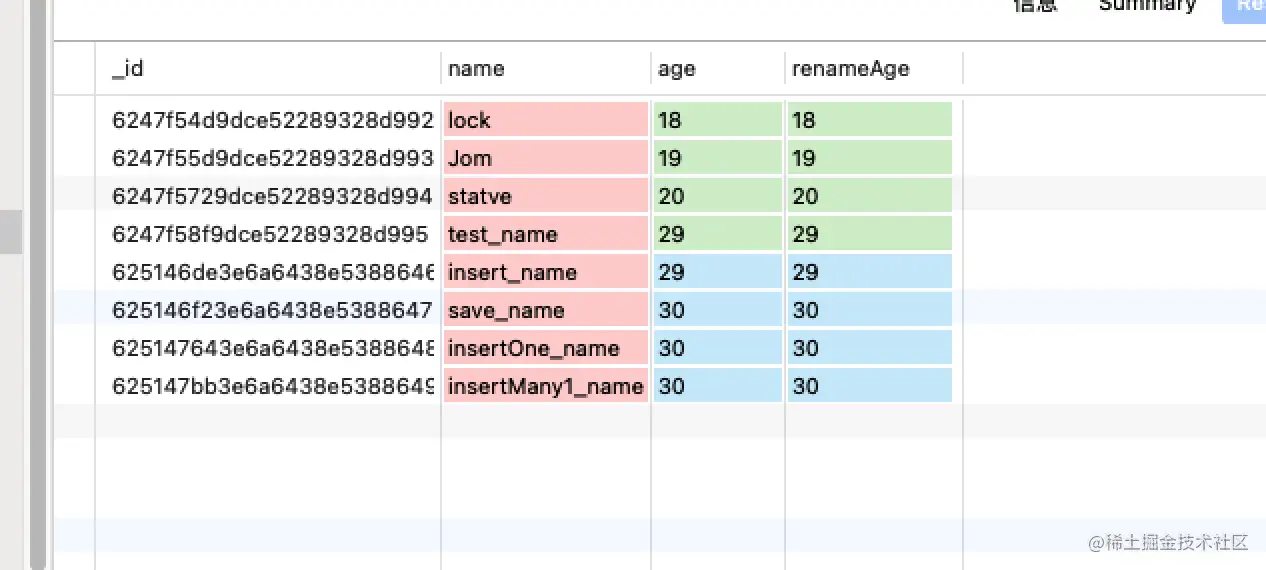Click the name cell 'test_name'
This screenshot has width=1266, height=570.
[546, 234]
